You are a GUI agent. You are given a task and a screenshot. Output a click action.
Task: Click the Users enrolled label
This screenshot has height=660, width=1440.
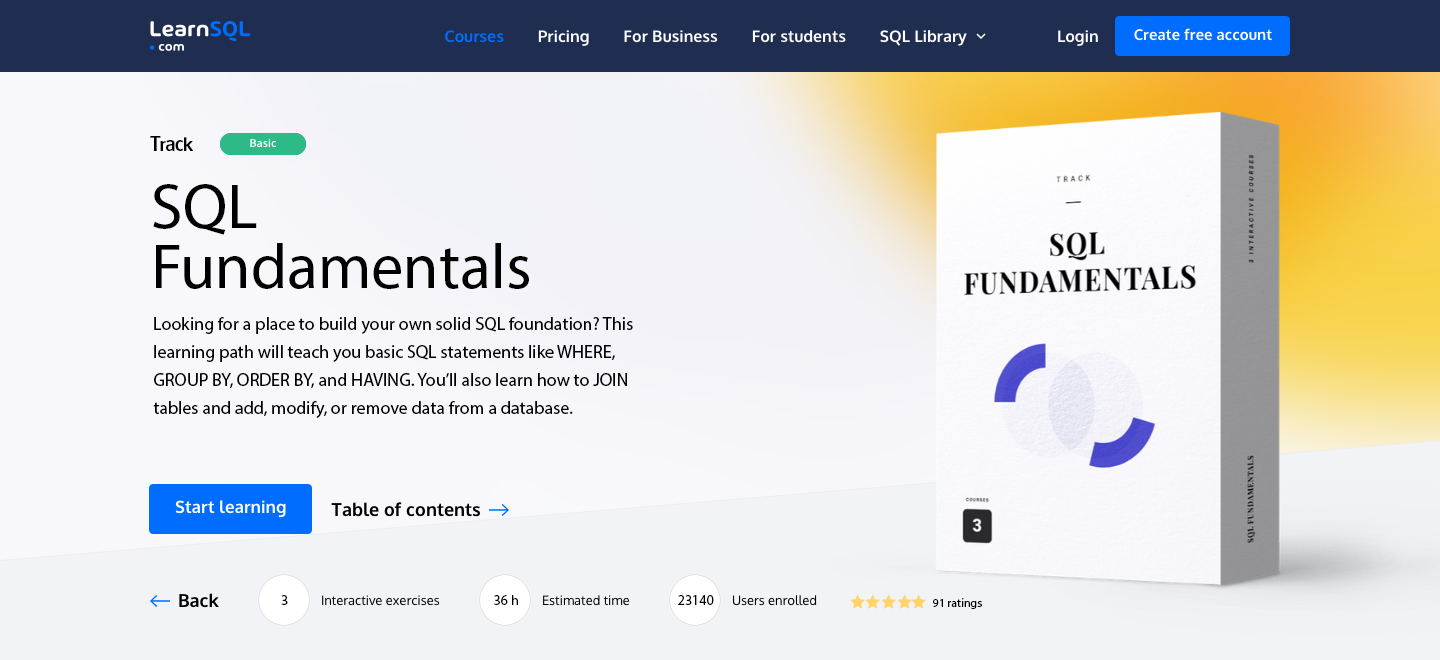(774, 601)
